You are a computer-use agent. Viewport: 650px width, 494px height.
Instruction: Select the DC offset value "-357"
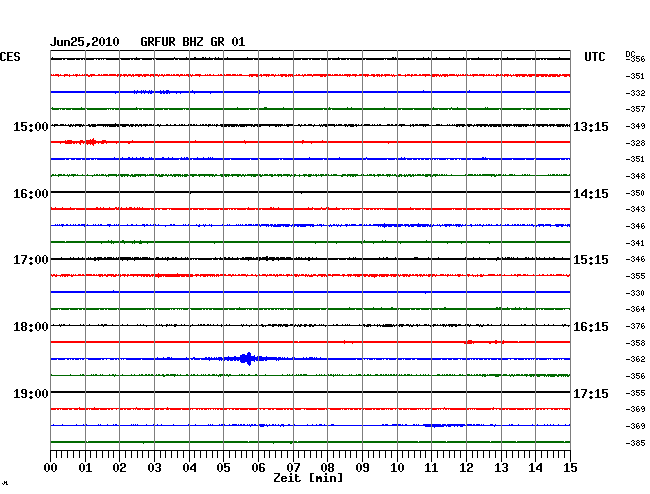click(x=635, y=109)
